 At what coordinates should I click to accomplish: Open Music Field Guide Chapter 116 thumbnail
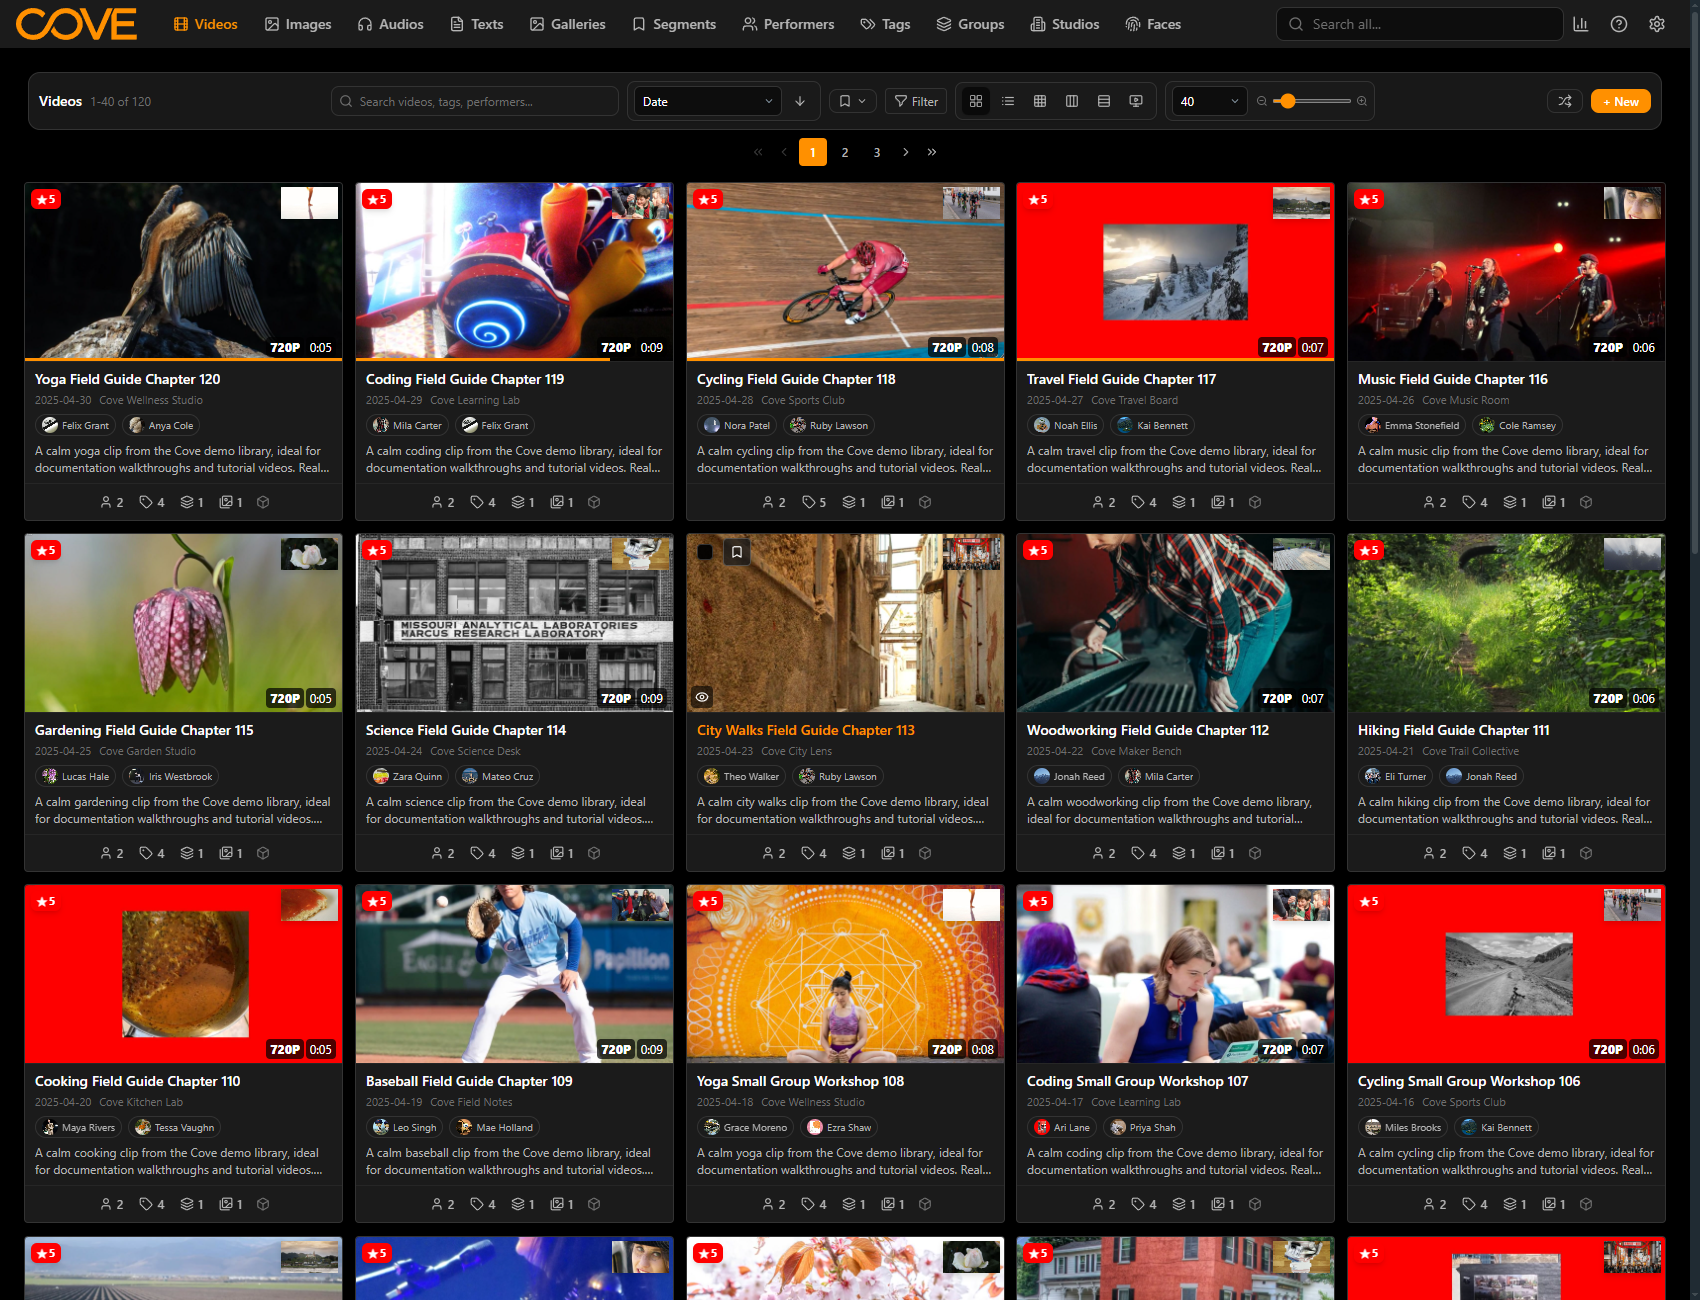(1506, 271)
